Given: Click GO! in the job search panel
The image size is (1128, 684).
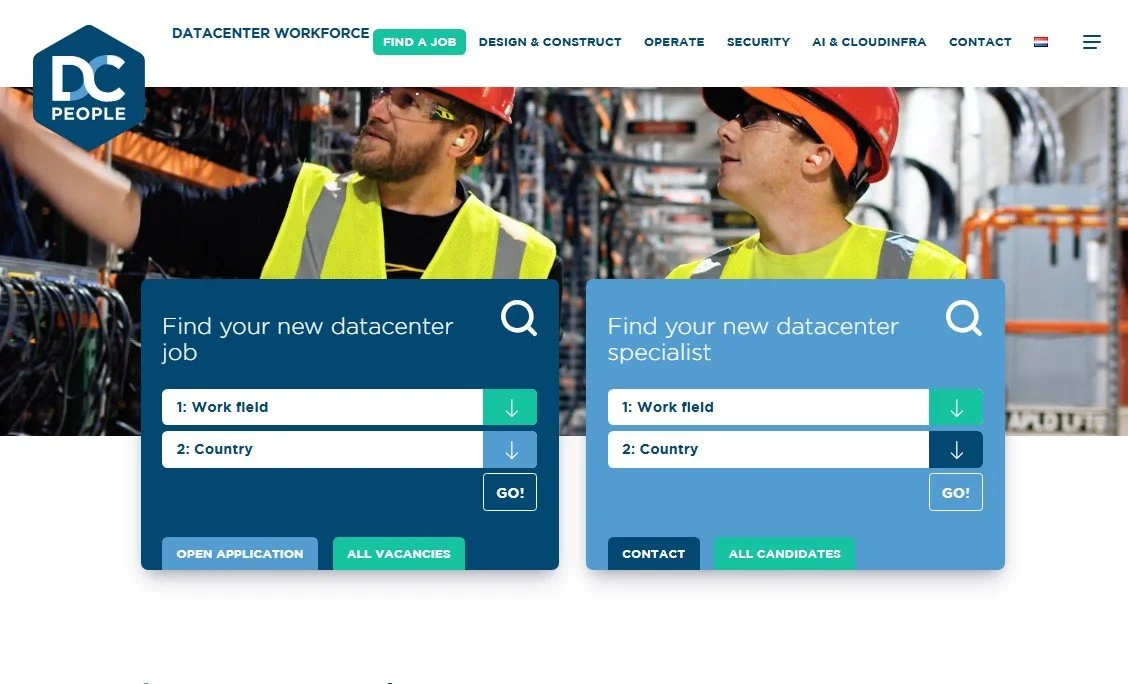Looking at the screenshot, I should coord(510,493).
